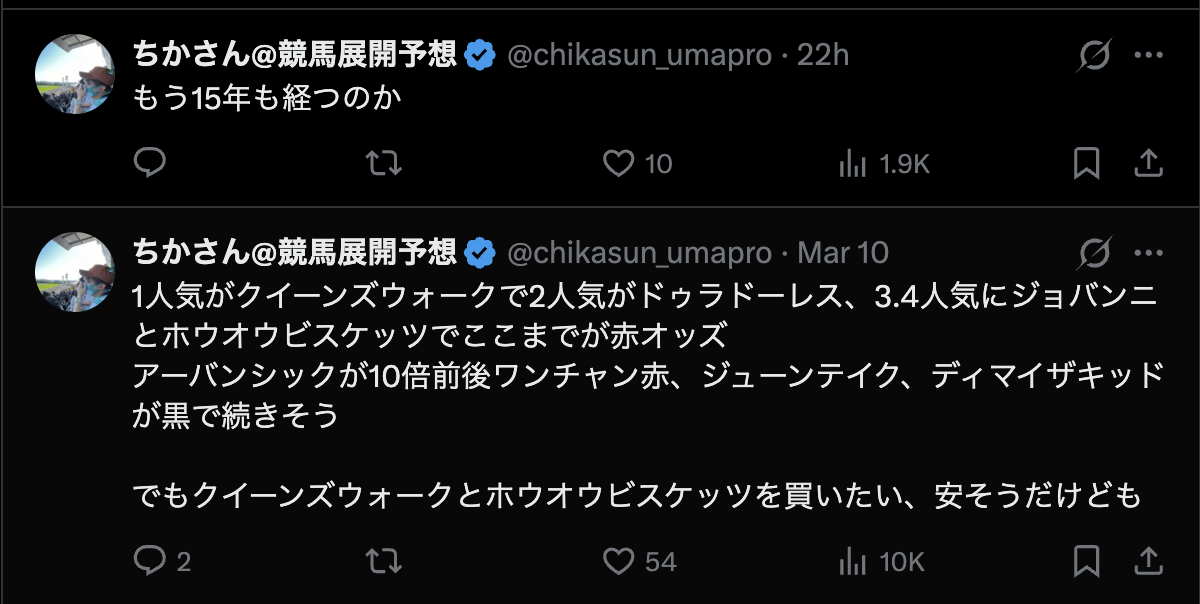This screenshot has width=1200, height=604.
Task: Like the tweet with 54 likes
Action: pos(621,561)
